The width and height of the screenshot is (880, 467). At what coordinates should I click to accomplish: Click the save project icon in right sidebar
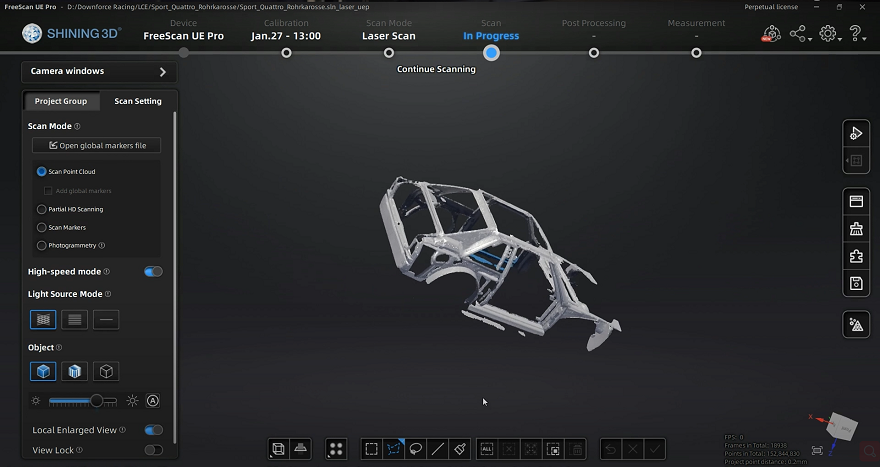pos(856,283)
